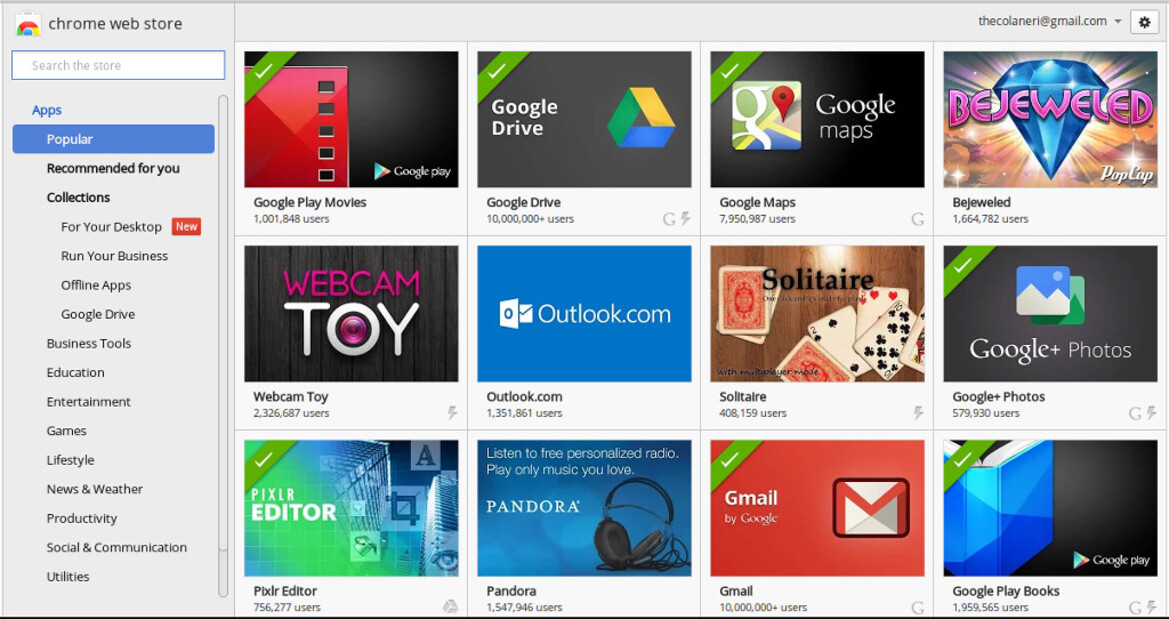Click the Google Drive title under its thumbnail

tap(523, 202)
